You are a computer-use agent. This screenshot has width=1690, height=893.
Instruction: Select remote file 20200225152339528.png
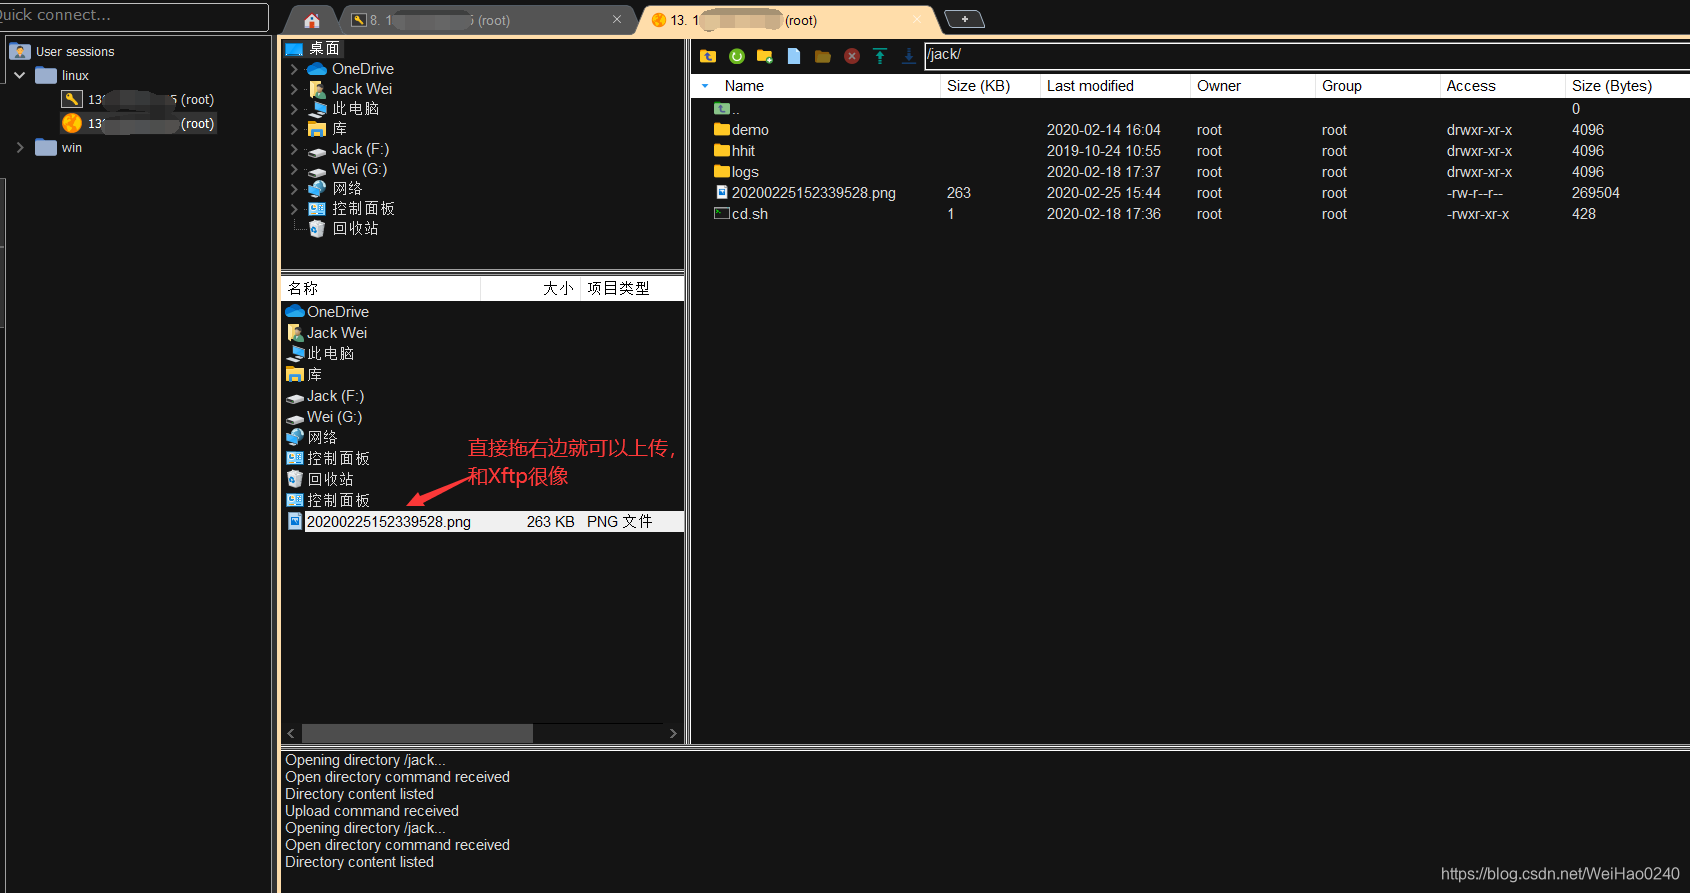[x=805, y=193]
